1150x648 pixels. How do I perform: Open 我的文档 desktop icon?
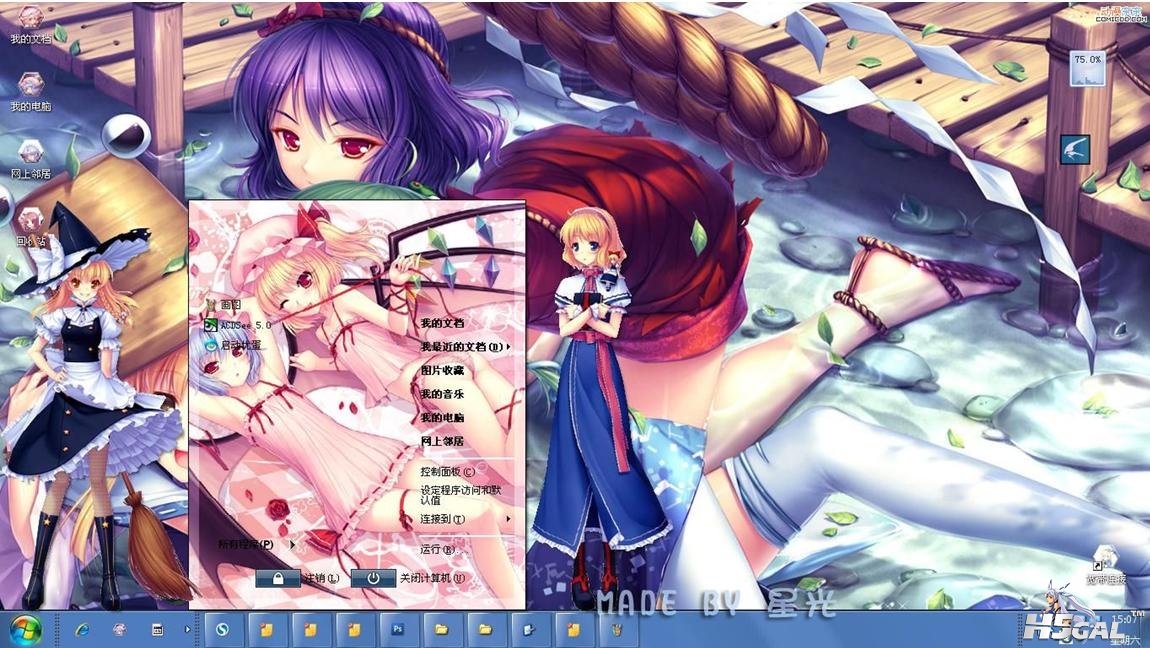pos(30,22)
